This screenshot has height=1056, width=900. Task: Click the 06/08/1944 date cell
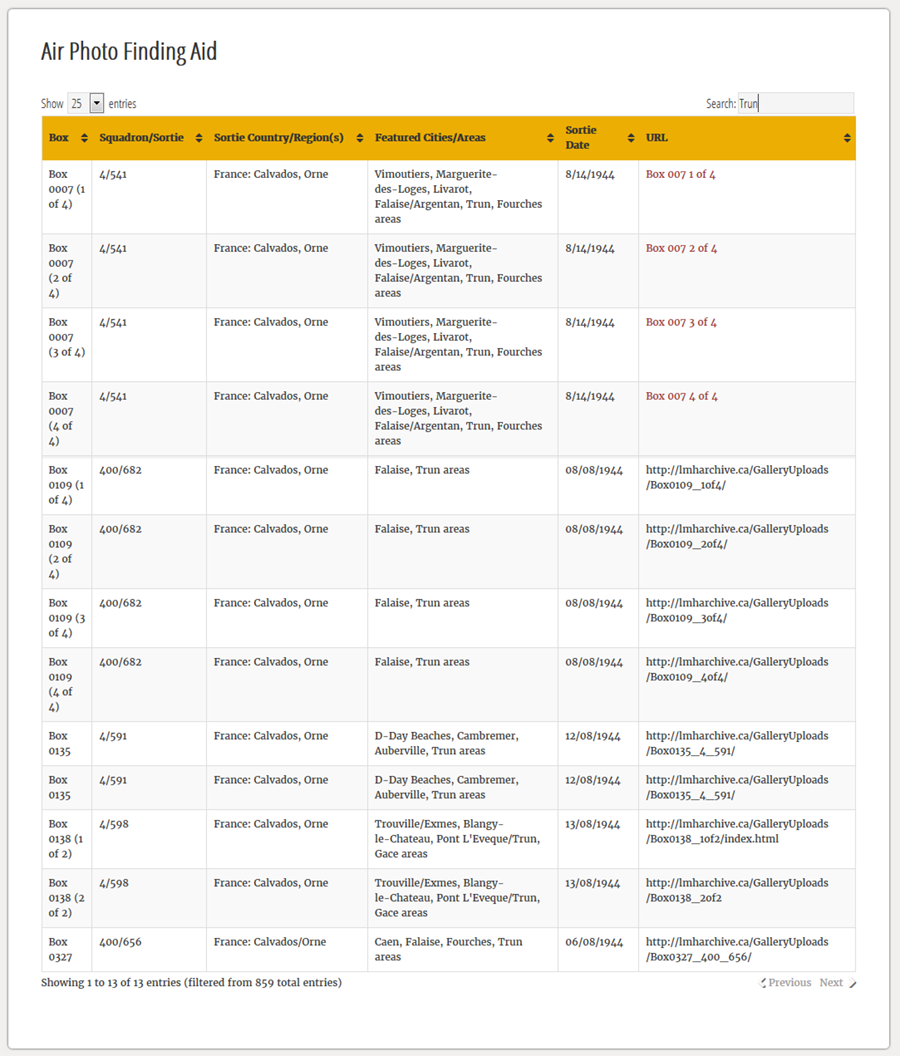[598, 950]
